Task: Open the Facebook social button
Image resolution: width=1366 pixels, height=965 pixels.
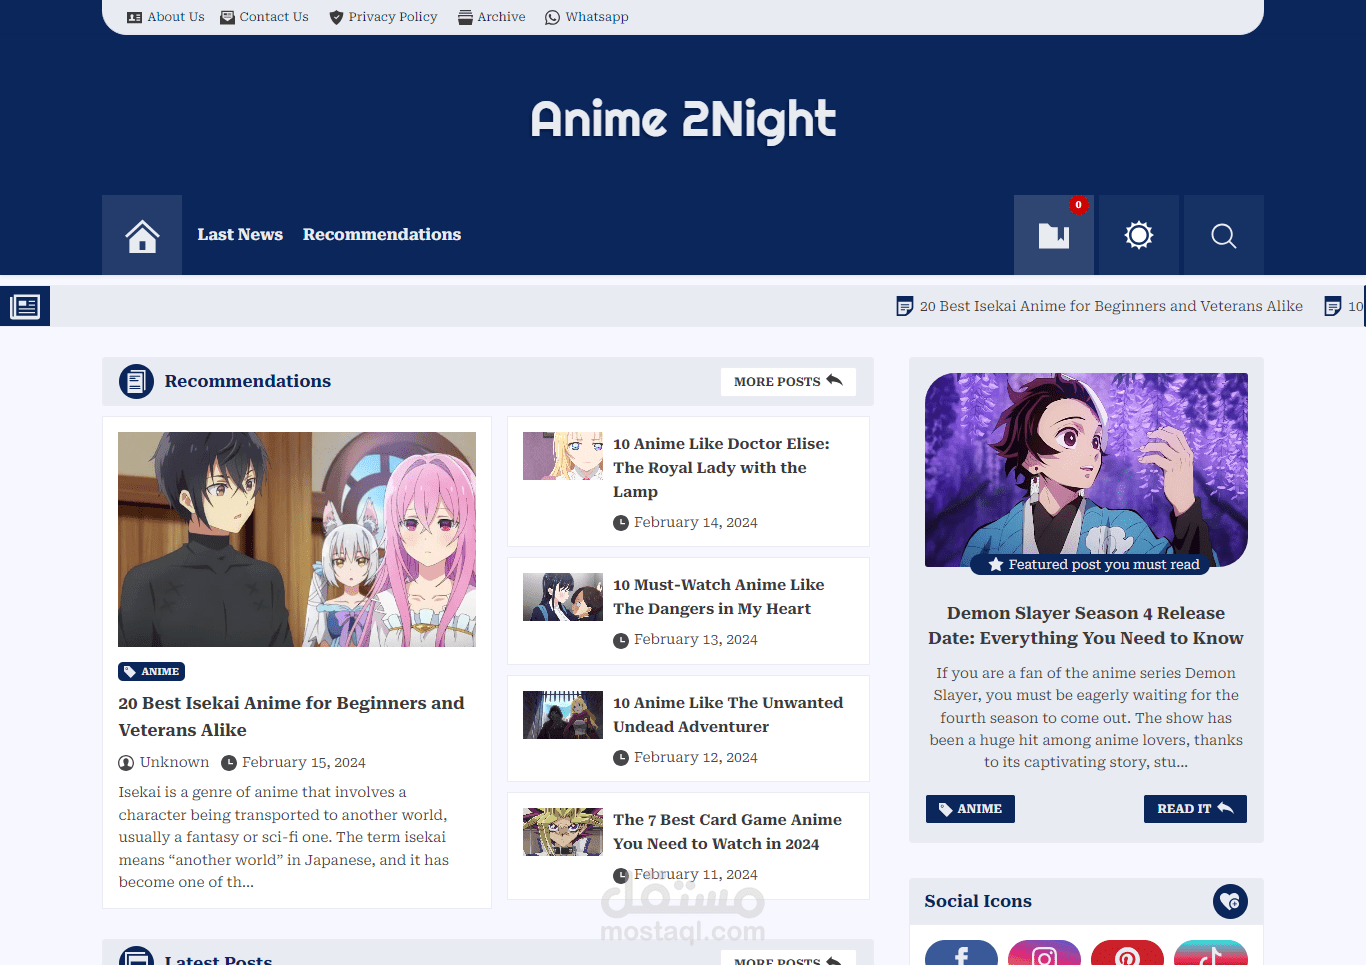Action: pyautogui.click(x=961, y=954)
